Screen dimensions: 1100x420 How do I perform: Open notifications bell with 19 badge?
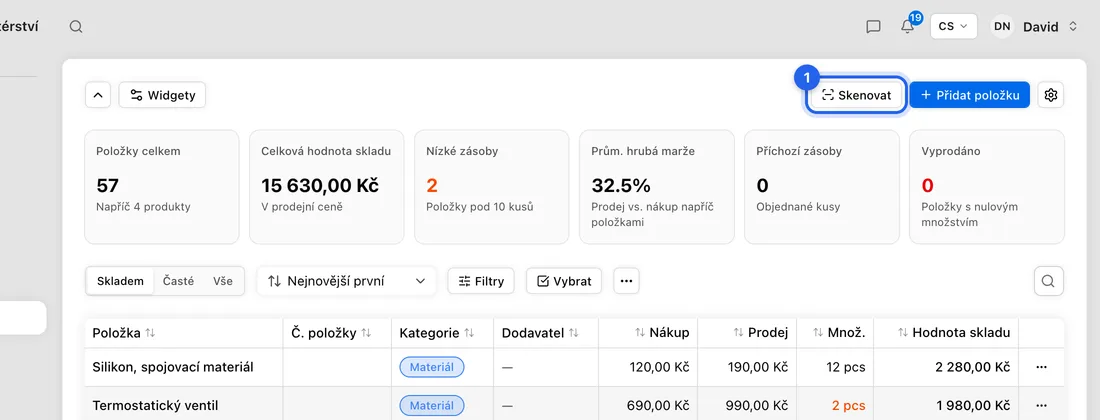[908, 27]
